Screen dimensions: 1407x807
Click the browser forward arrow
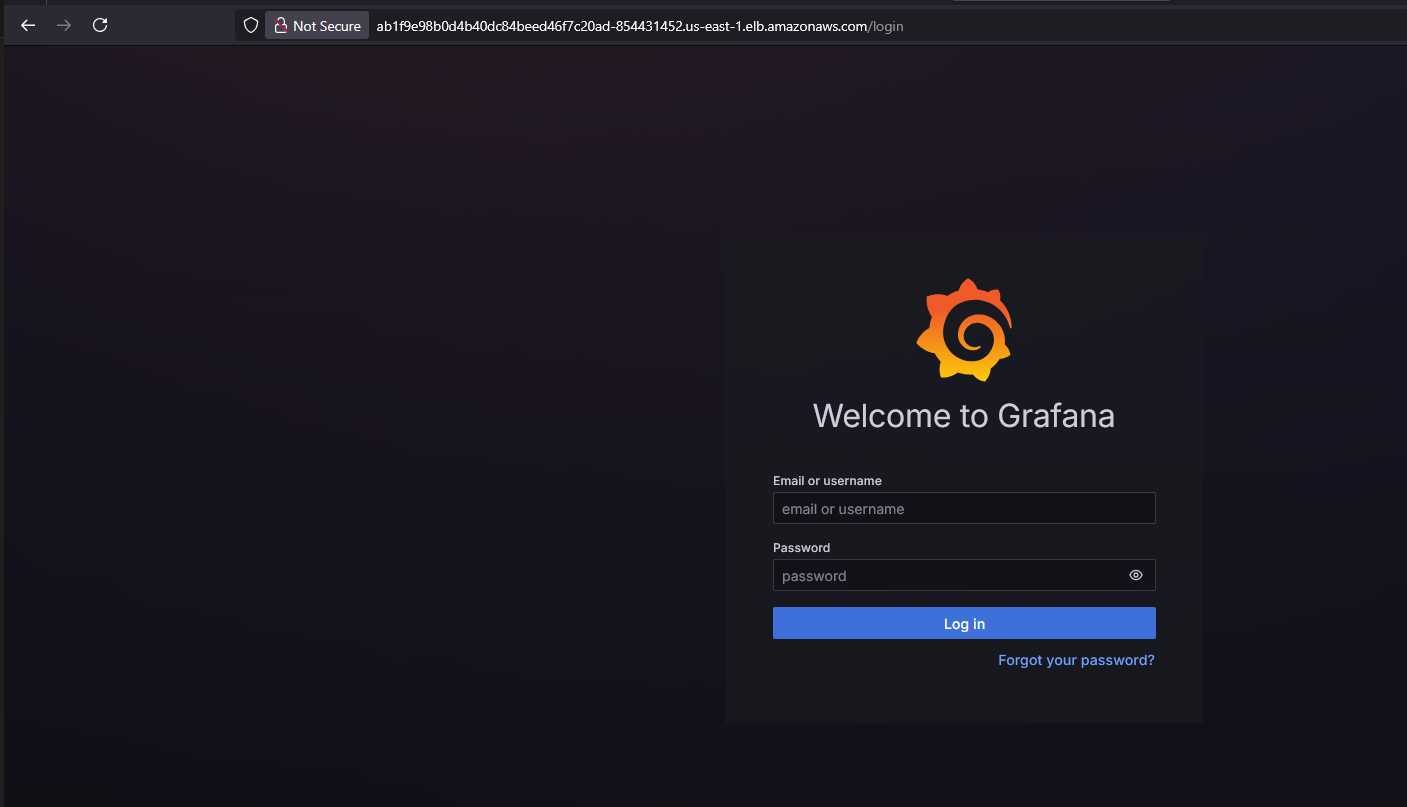coord(64,26)
